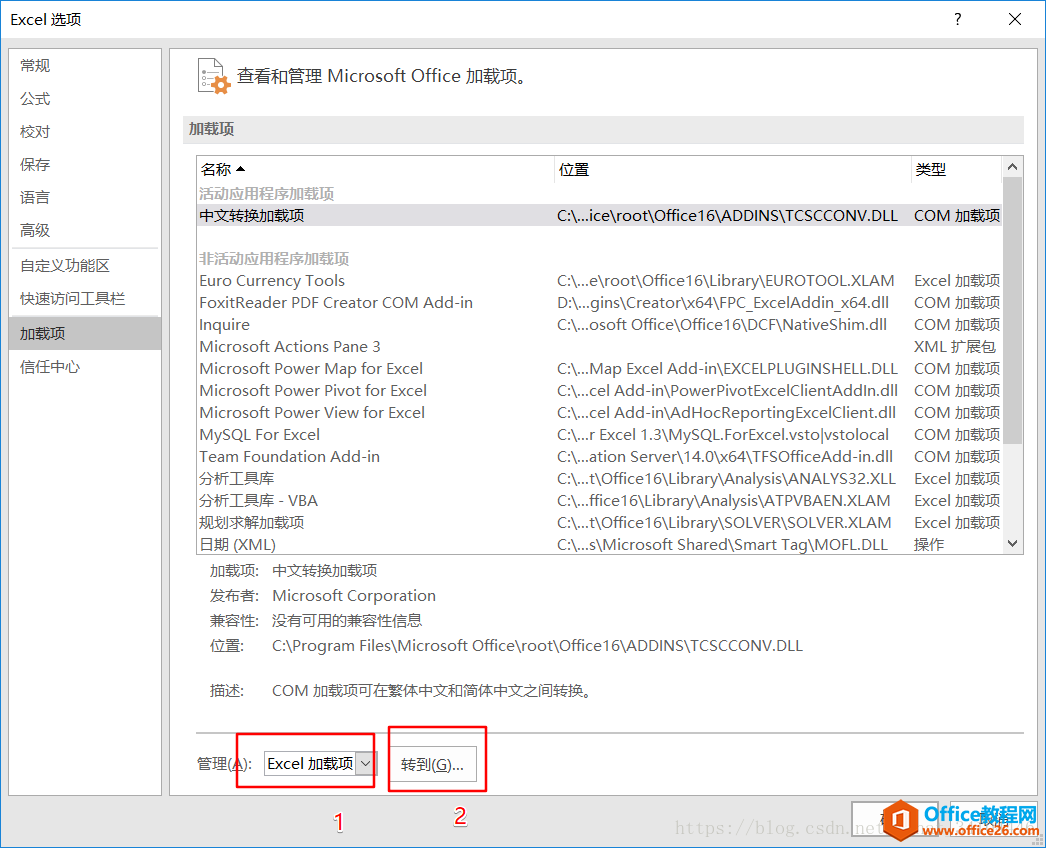Click the sort arrow on the 名称 column
The height and width of the screenshot is (848, 1046).
[x=240, y=168]
